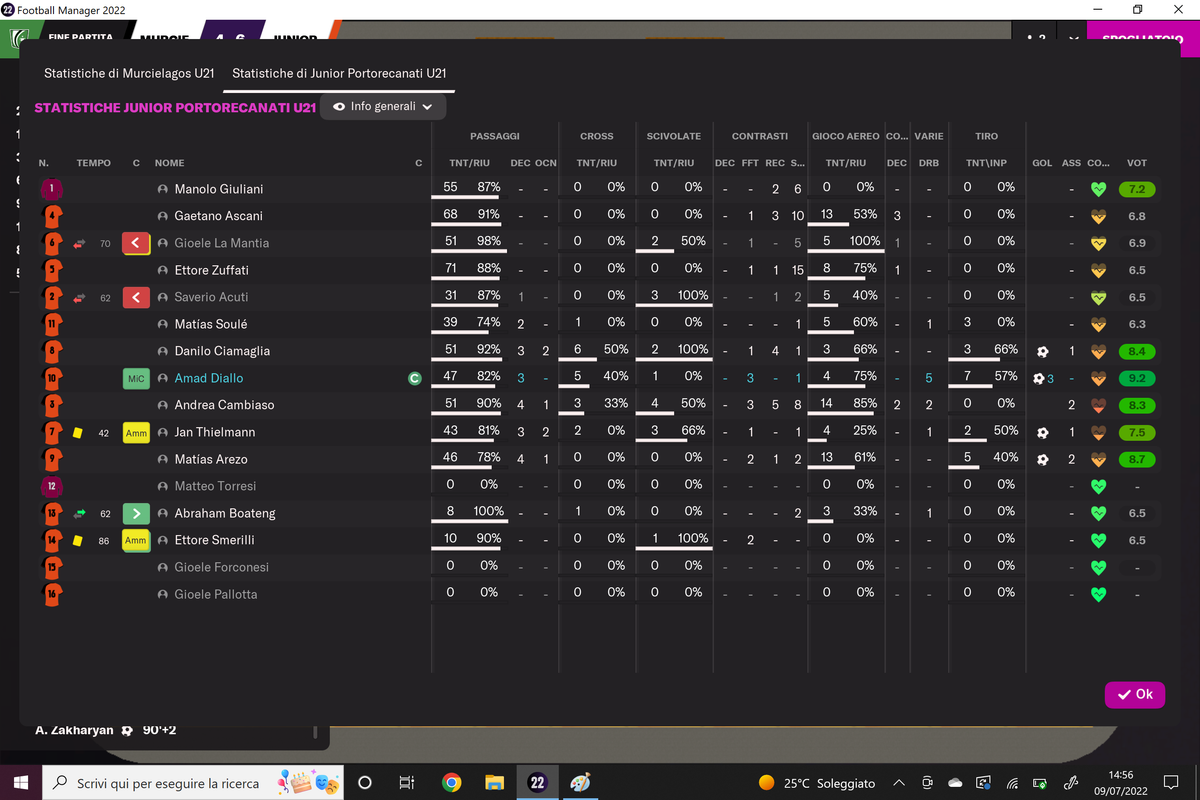This screenshot has height=800, width=1200.
Task: Click the goal ball icon for Amad Diallo
Action: tap(1040, 378)
